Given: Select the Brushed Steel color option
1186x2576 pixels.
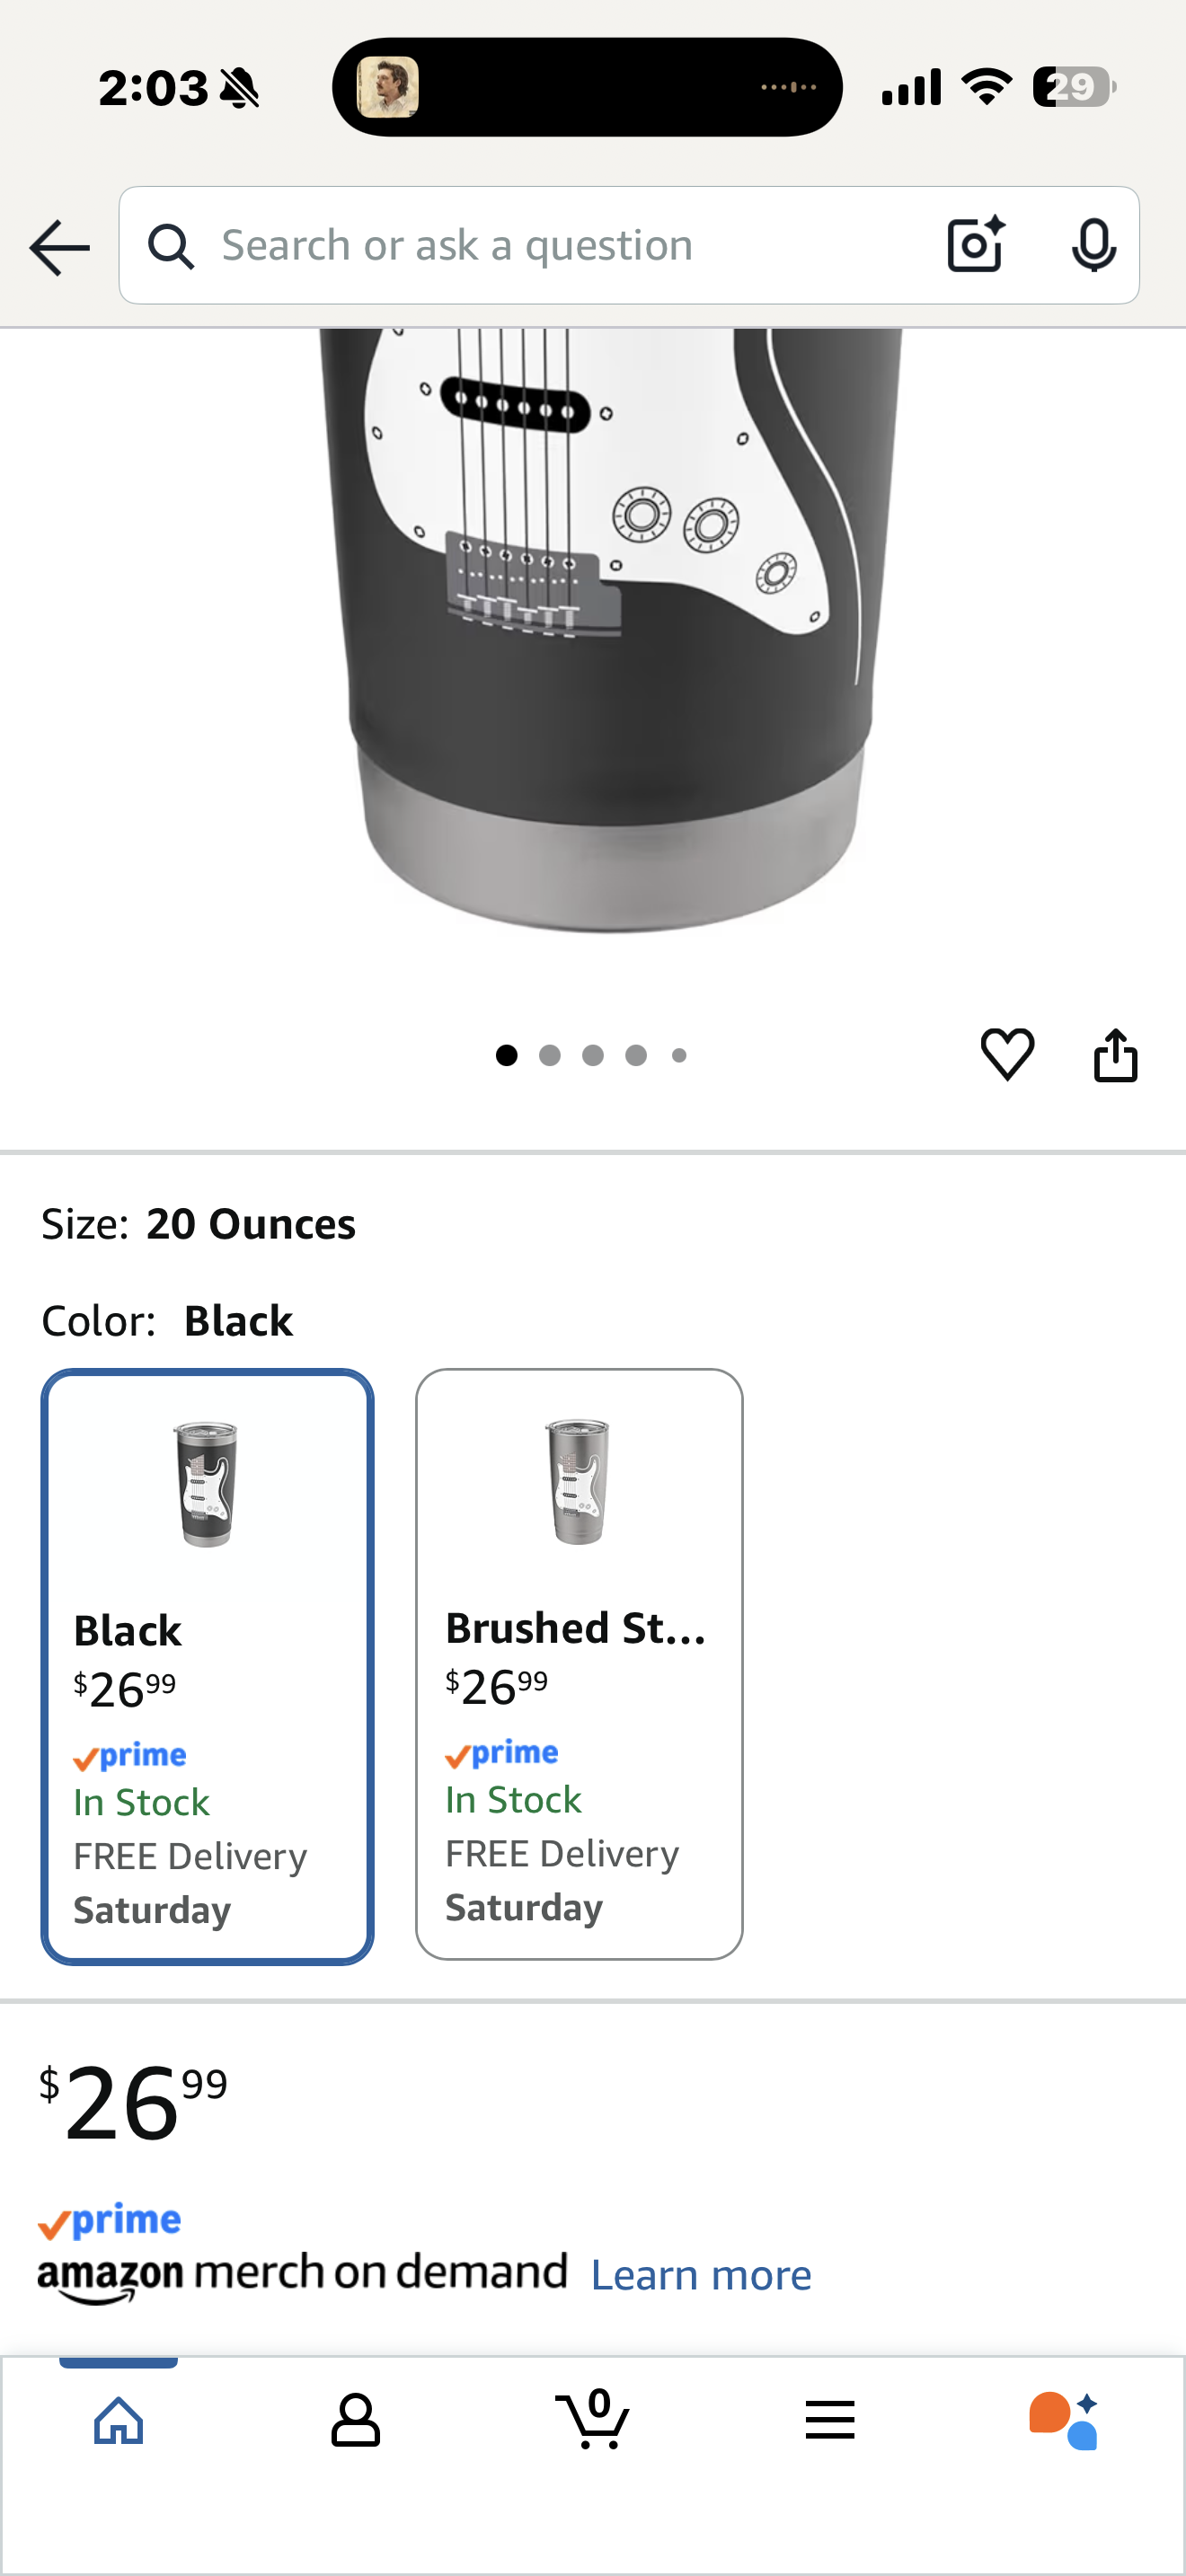Looking at the screenshot, I should click(x=579, y=1664).
